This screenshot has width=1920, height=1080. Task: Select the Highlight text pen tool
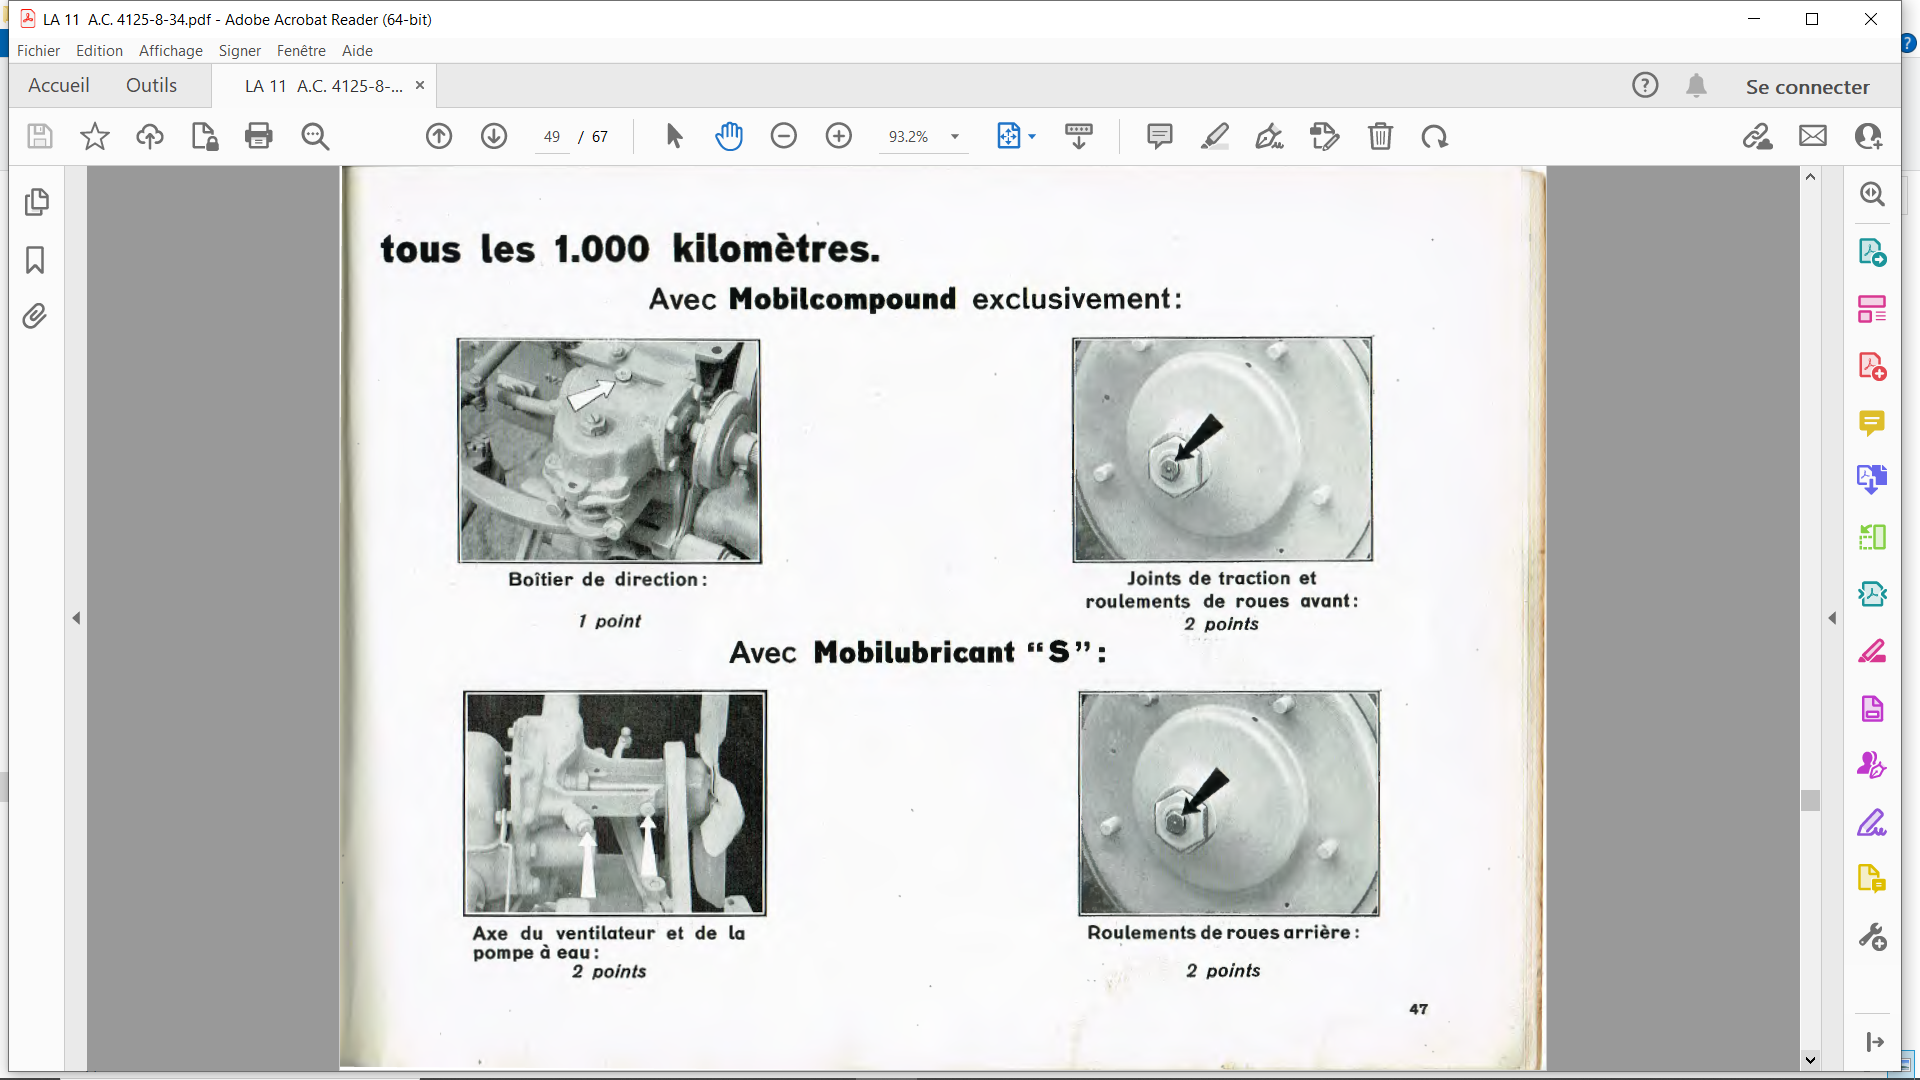pyautogui.click(x=1214, y=136)
